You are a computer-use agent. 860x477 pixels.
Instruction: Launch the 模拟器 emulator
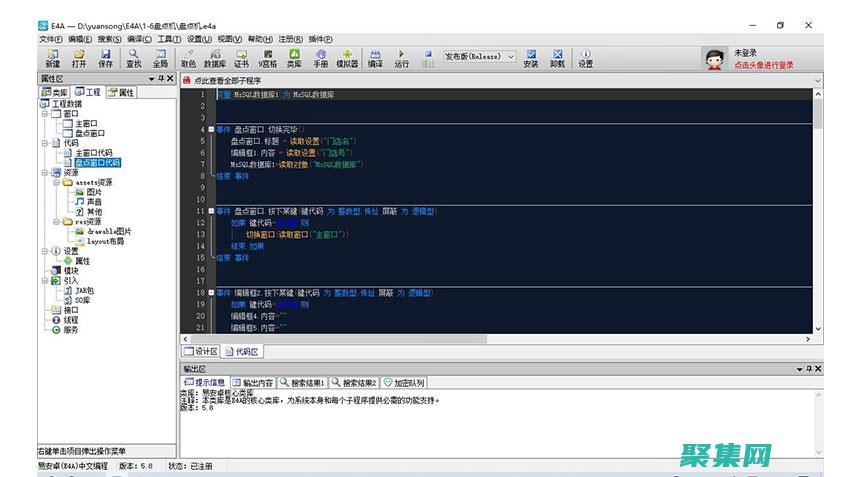[x=346, y=58]
